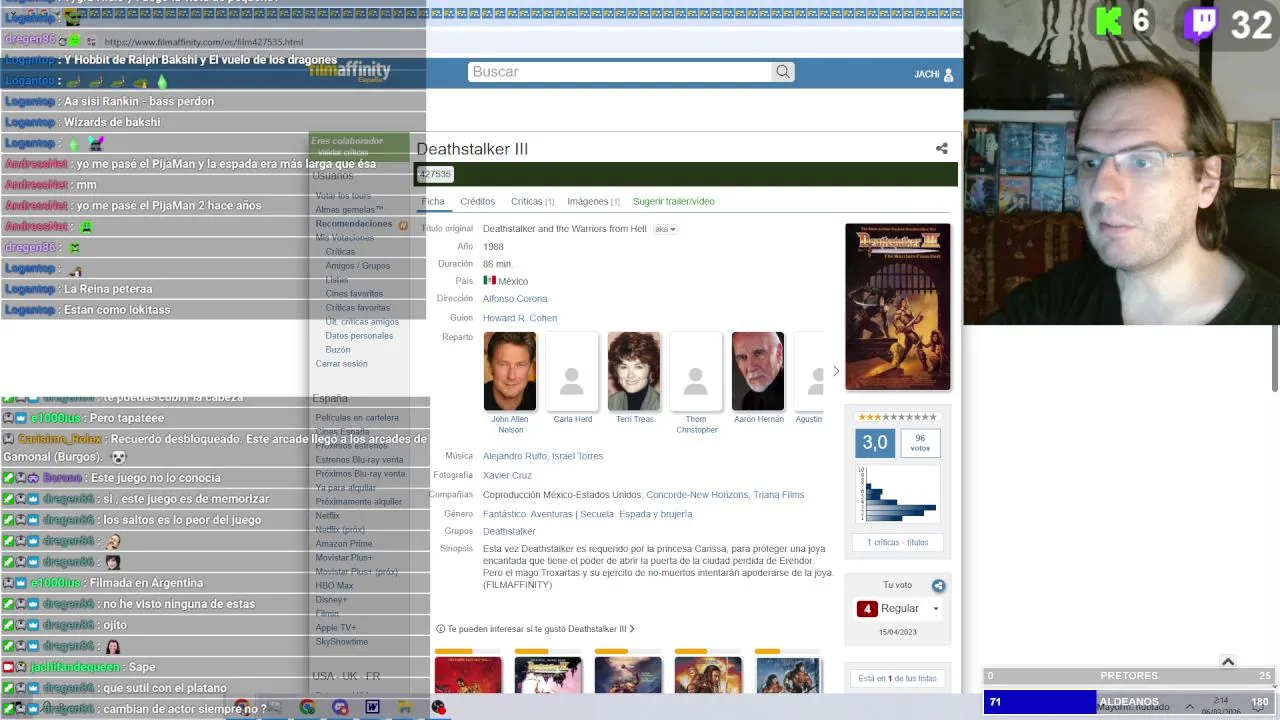This screenshot has height=720, width=1280.
Task: Click '1 críticas - títulos' button
Action: click(897, 542)
